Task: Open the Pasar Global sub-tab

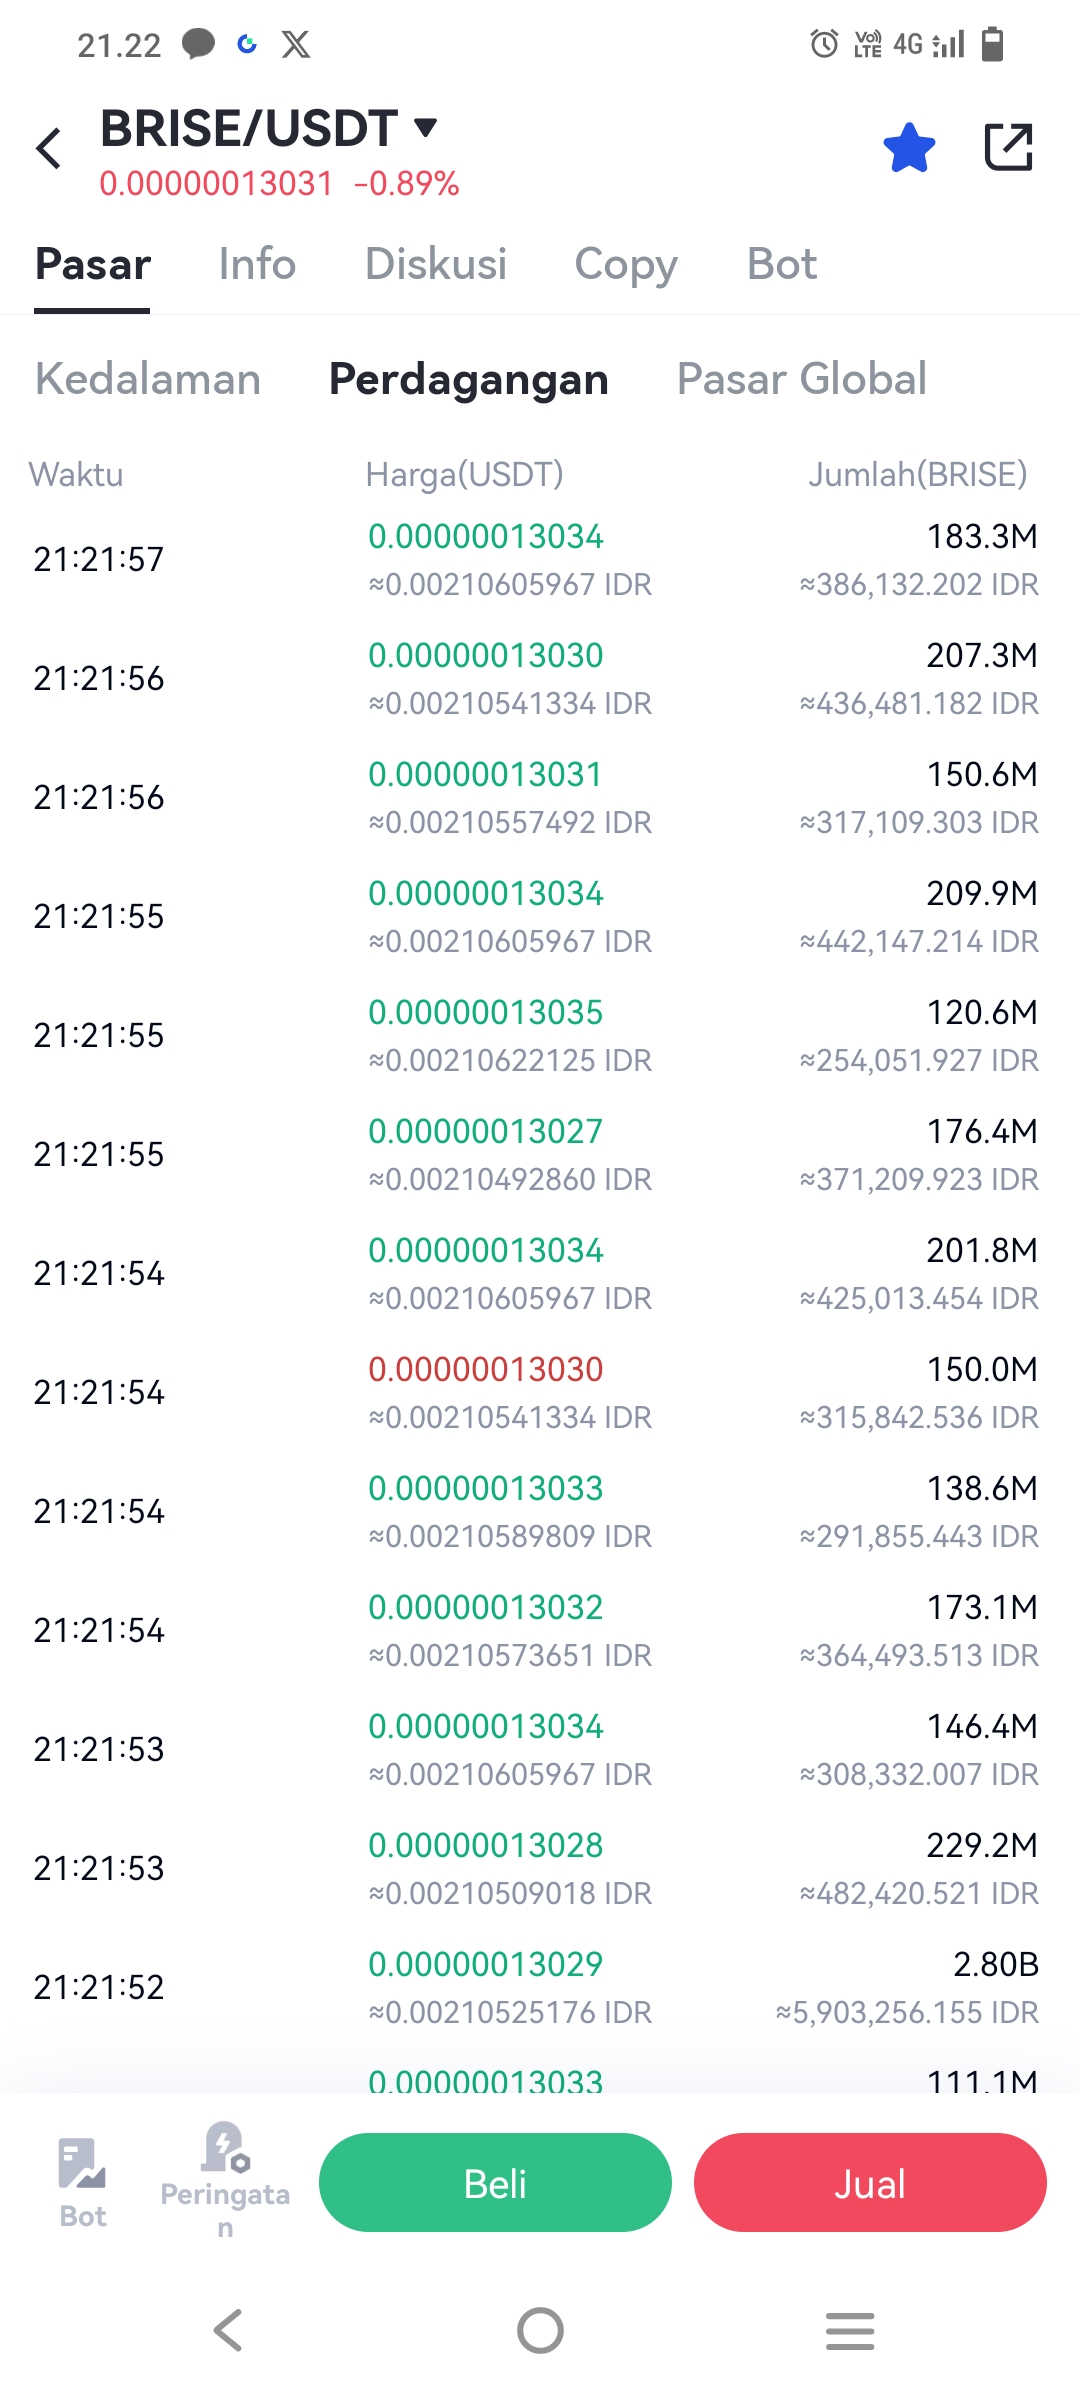Action: 802,379
